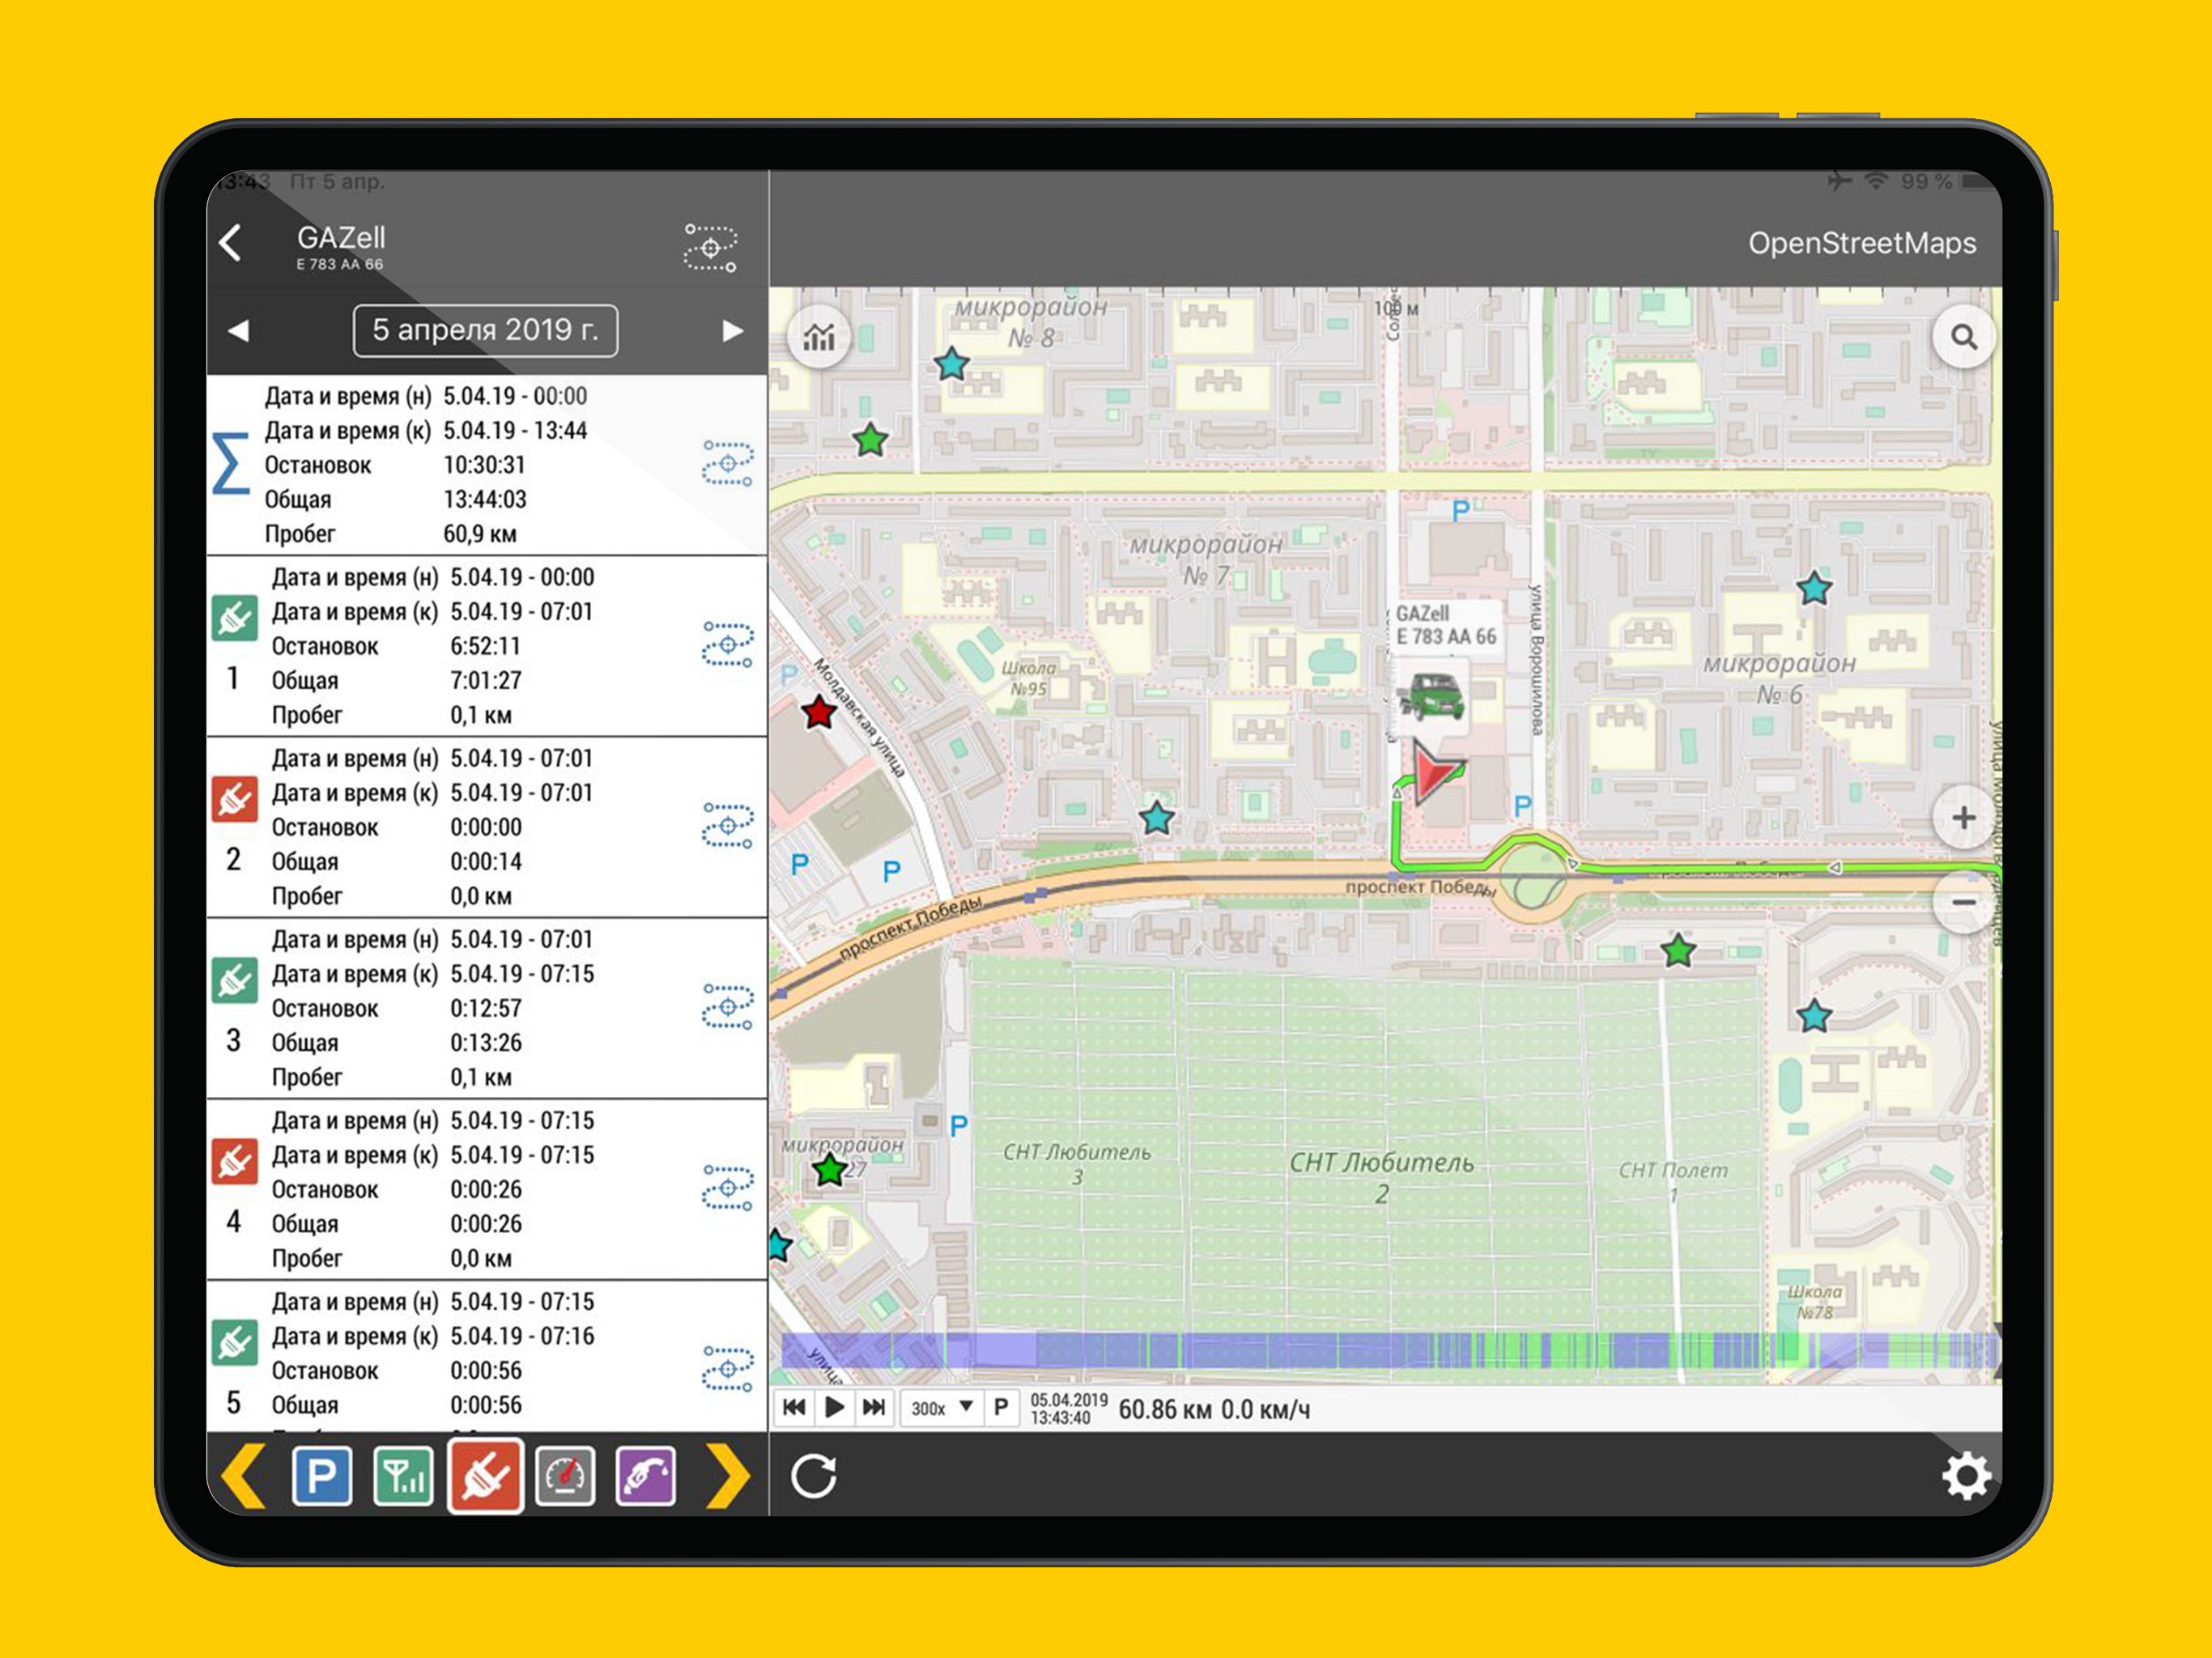Show track for segment 3 with total 0:13:26
The width and height of the screenshot is (2212, 1658).
pyautogui.click(x=728, y=1006)
